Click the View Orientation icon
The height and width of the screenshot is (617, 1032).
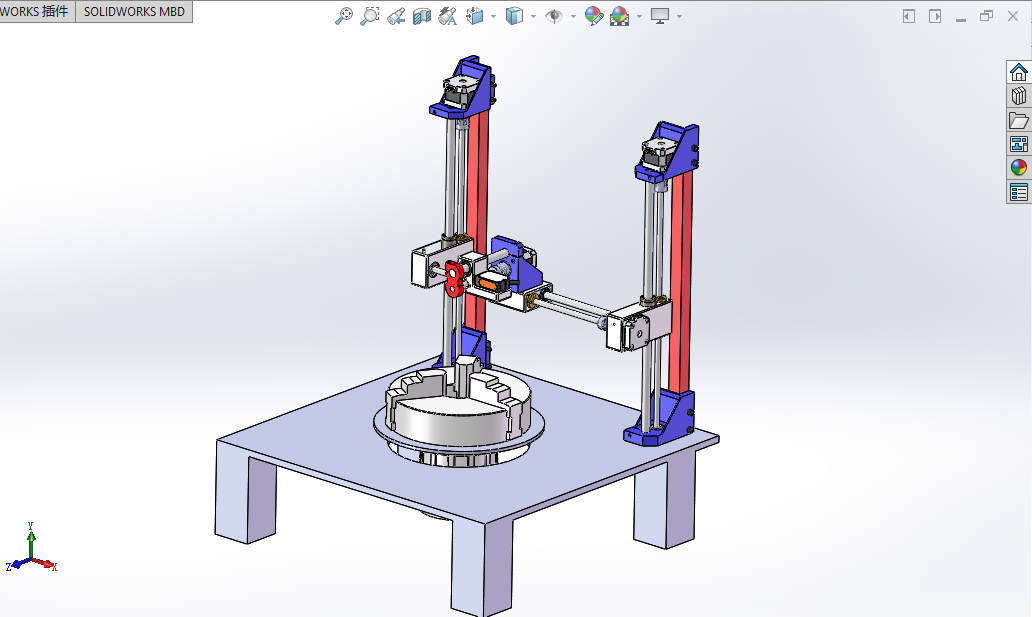pyautogui.click(x=475, y=16)
